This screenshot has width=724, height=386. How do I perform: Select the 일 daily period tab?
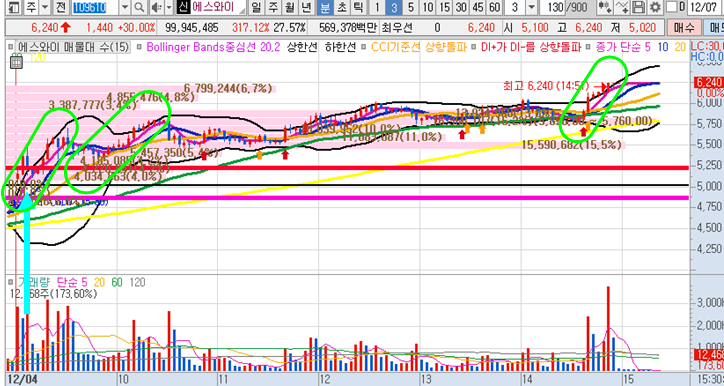(x=257, y=7)
